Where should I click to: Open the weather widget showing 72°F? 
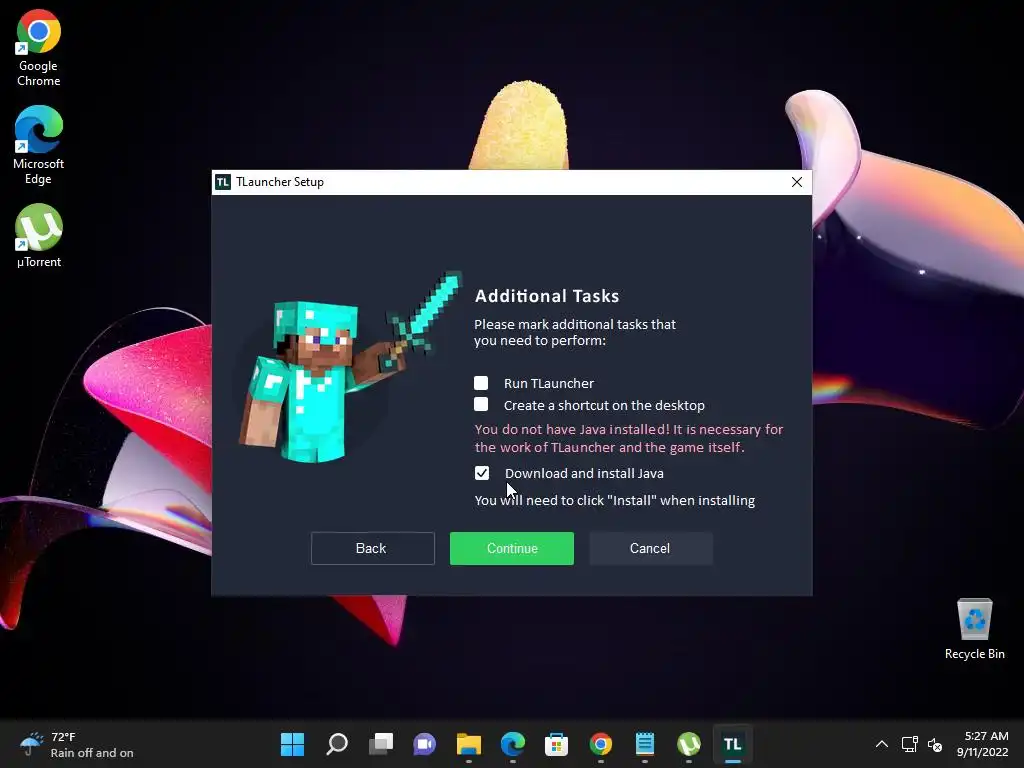point(76,744)
